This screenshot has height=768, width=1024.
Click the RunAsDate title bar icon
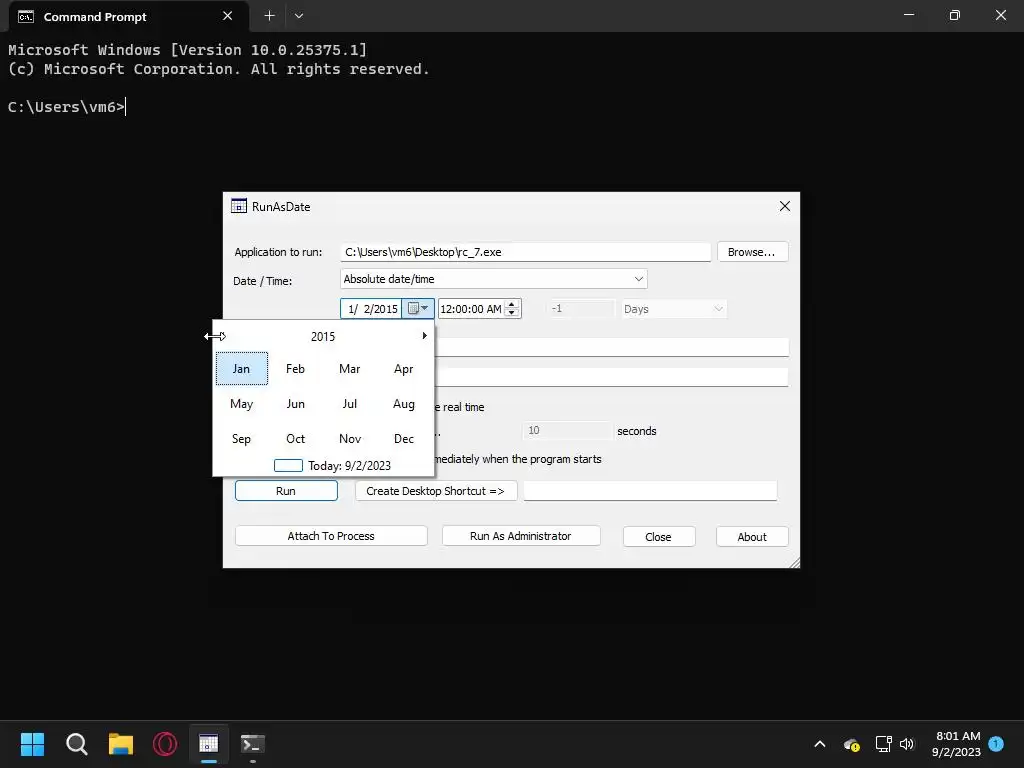point(239,206)
